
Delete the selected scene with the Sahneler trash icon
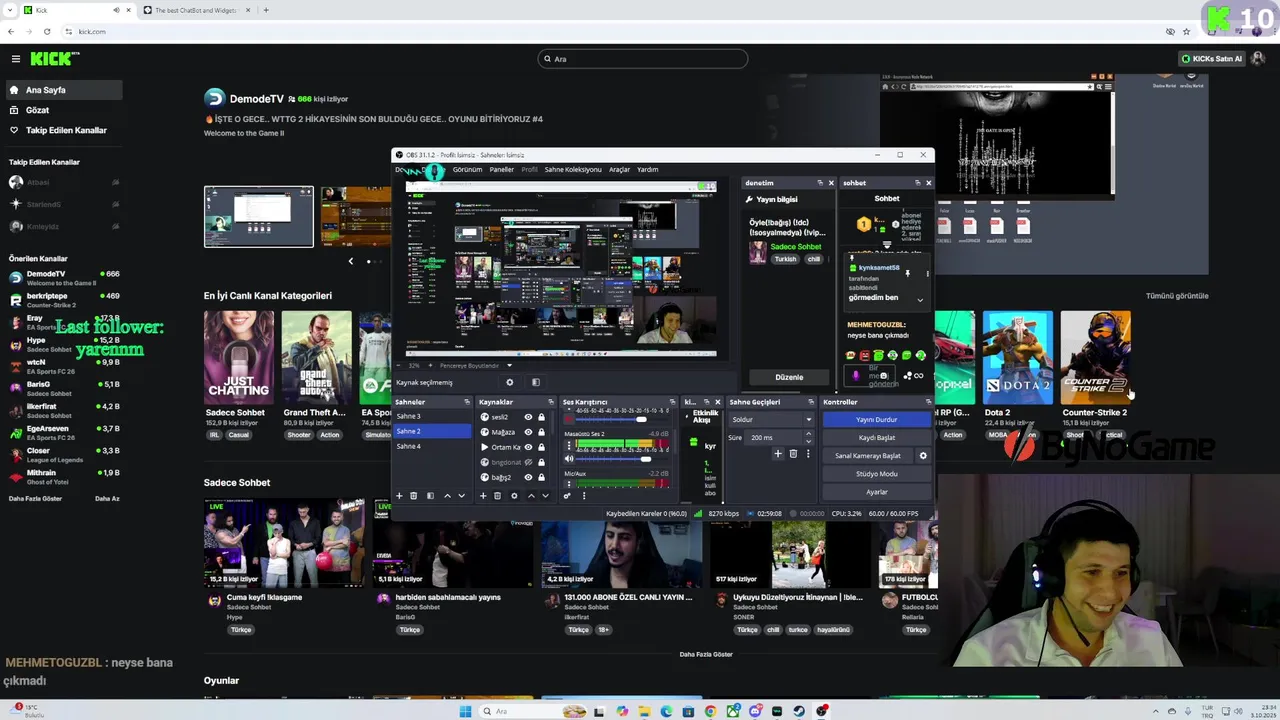pyautogui.click(x=414, y=496)
